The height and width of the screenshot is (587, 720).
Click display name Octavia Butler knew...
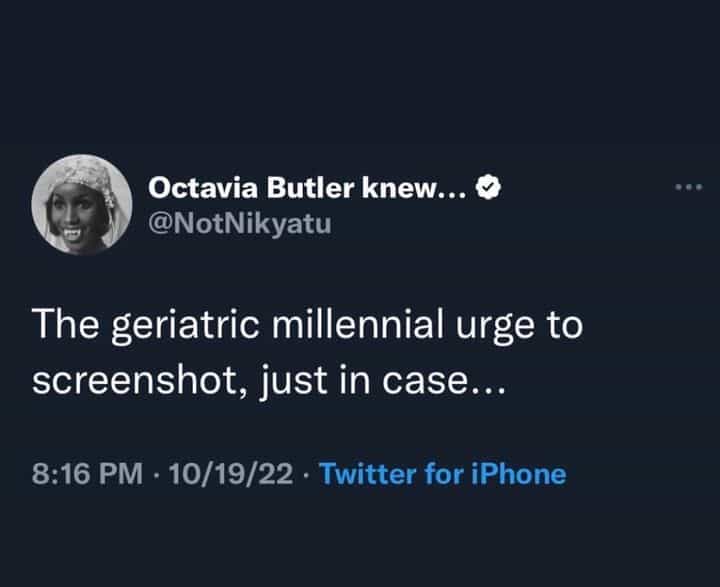pyautogui.click(x=306, y=187)
